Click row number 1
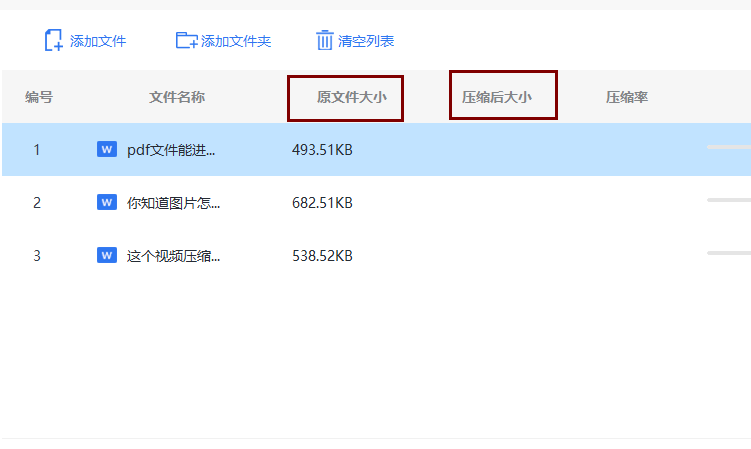This screenshot has height=449, width=751. coord(37,150)
